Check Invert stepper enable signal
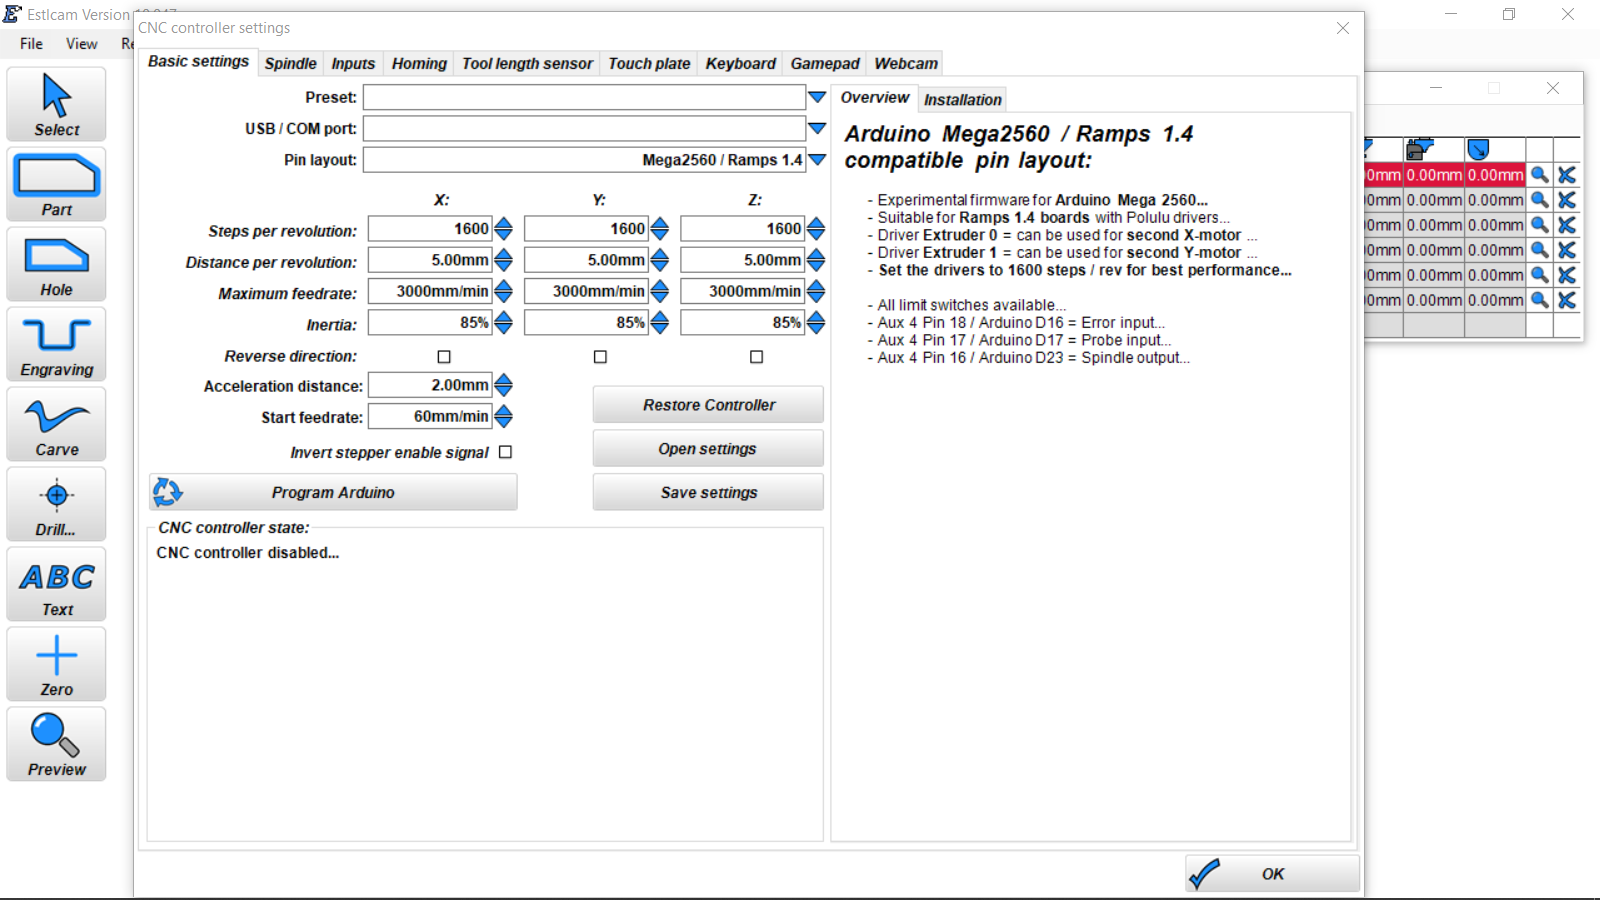Image resolution: width=1600 pixels, height=900 pixels. (x=505, y=452)
